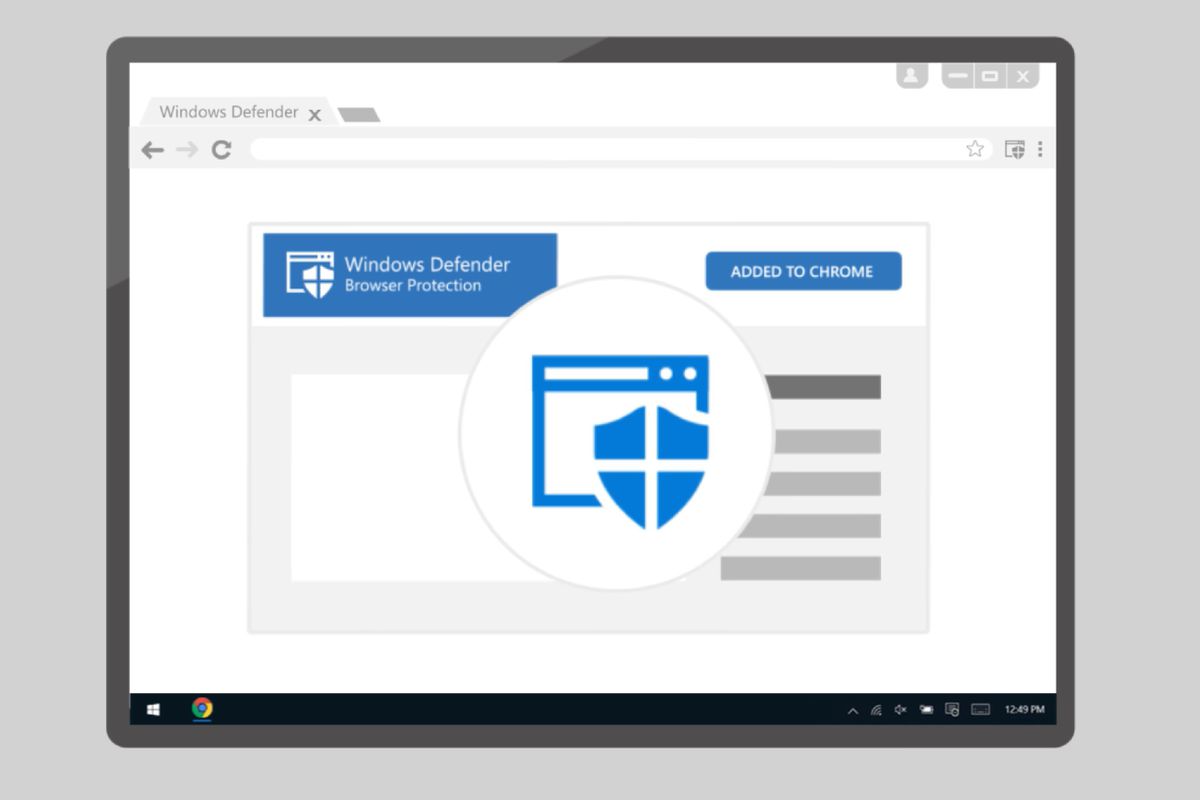
Task: Open the touch keyboard from the system tray
Action: [982, 709]
